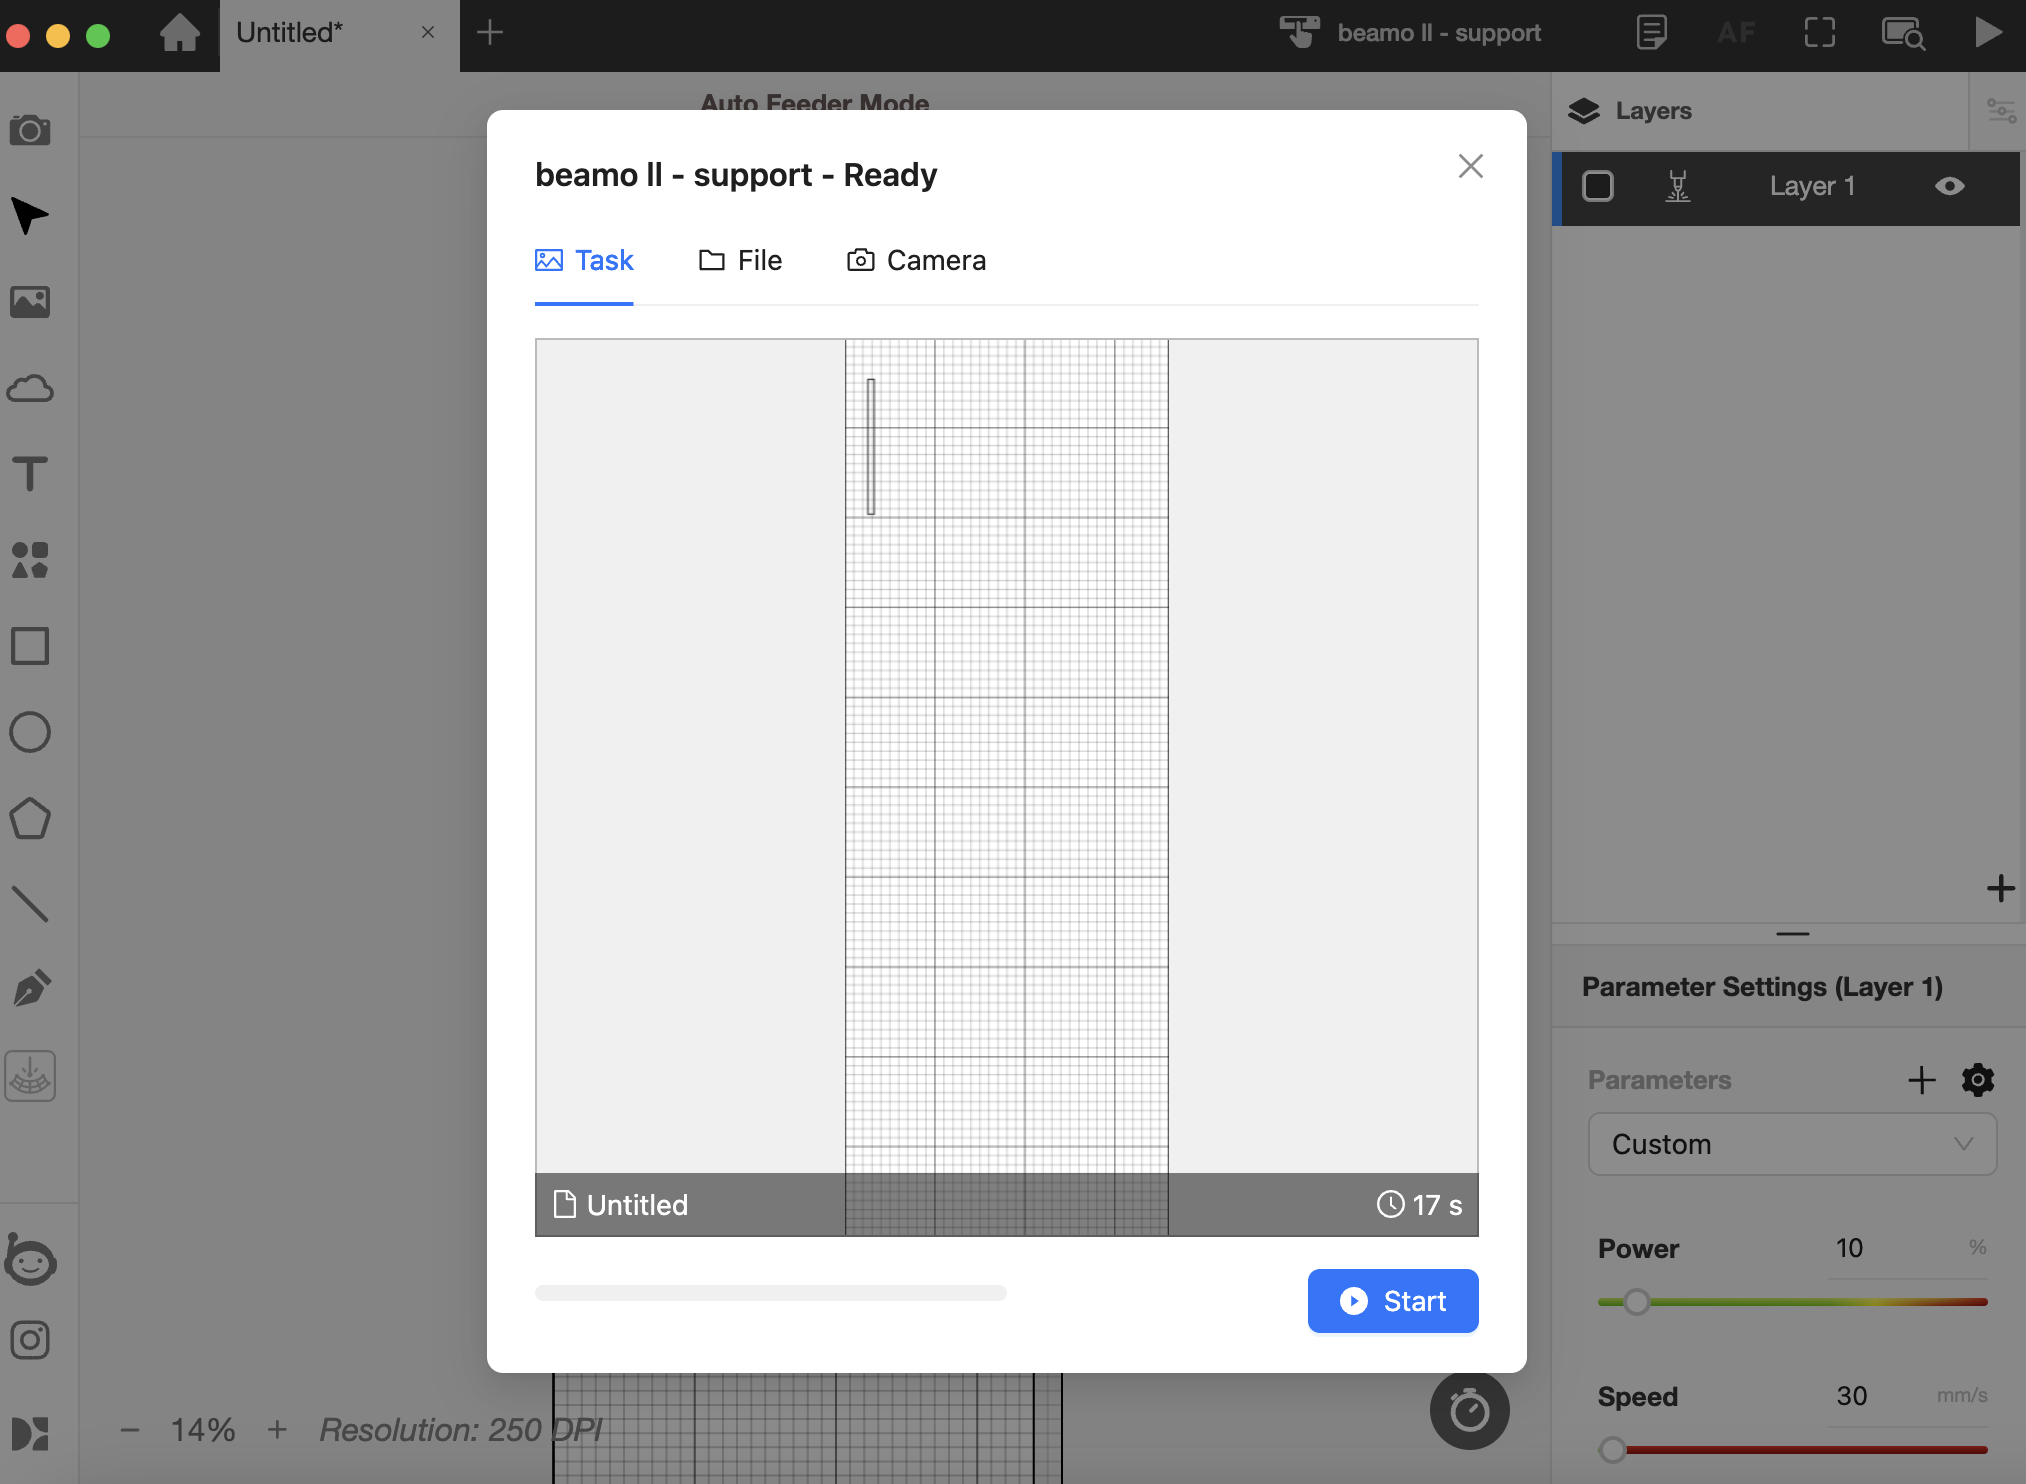2026x1484 pixels.
Task: Open the document settings icon in top bar
Action: [x=1651, y=32]
